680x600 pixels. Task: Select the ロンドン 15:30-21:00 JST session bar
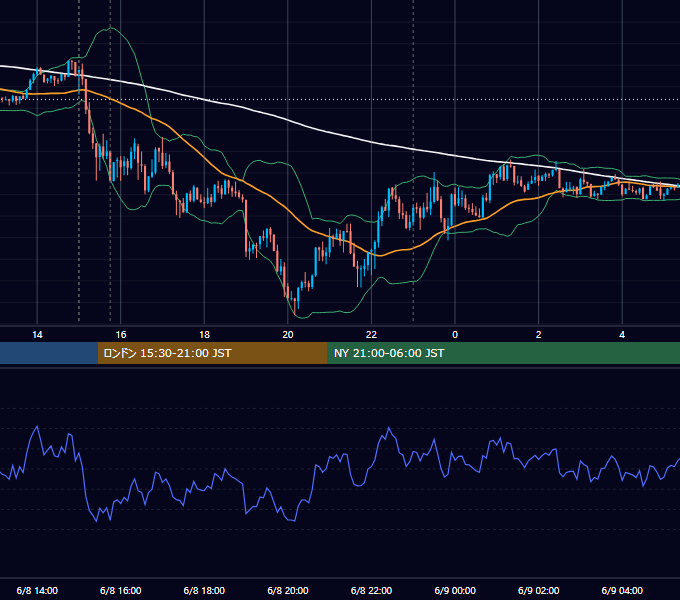pyautogui.click(x=212, y=353)
